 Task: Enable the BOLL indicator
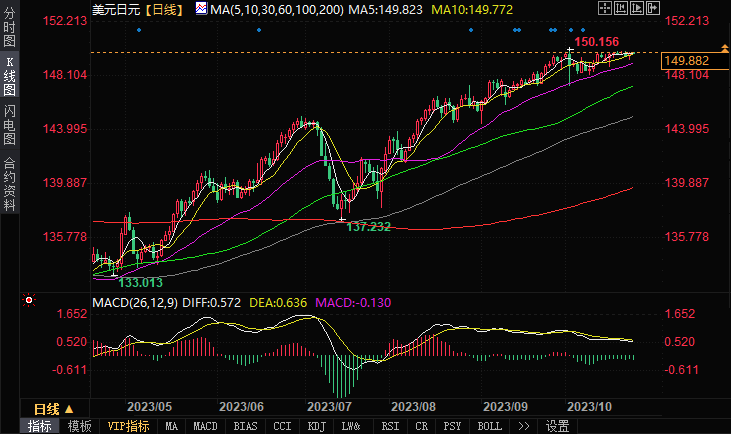pyautogui.click(x=489, y=426)
